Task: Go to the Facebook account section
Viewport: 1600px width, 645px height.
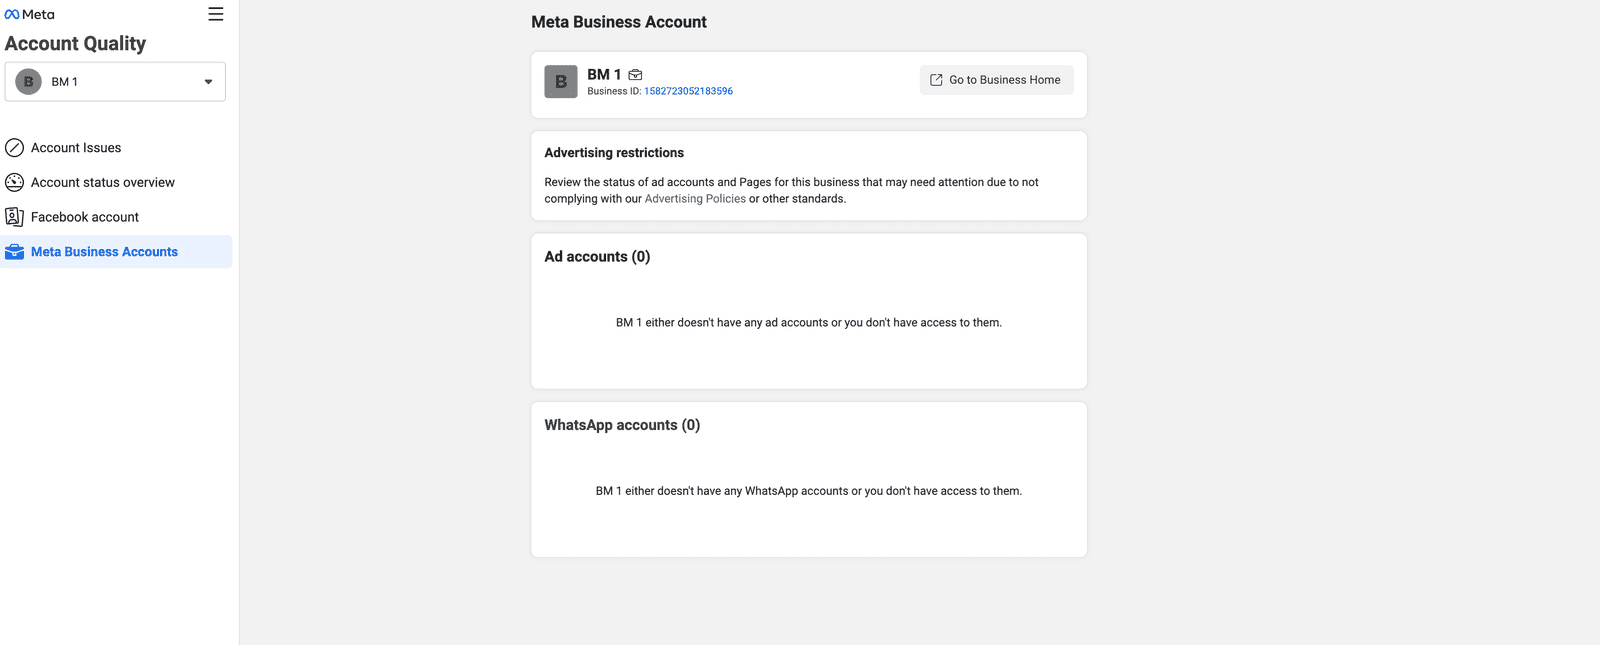Action: point(85,217)
